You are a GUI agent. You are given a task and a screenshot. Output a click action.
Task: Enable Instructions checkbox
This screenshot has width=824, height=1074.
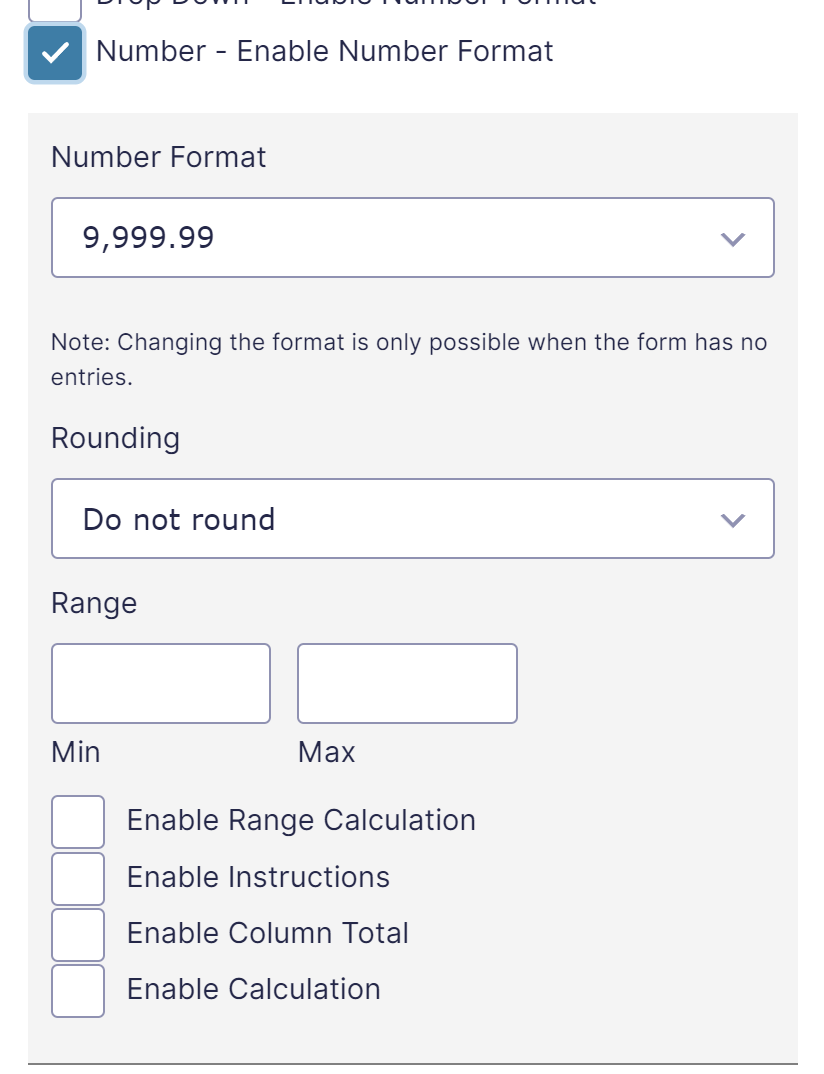78,878
